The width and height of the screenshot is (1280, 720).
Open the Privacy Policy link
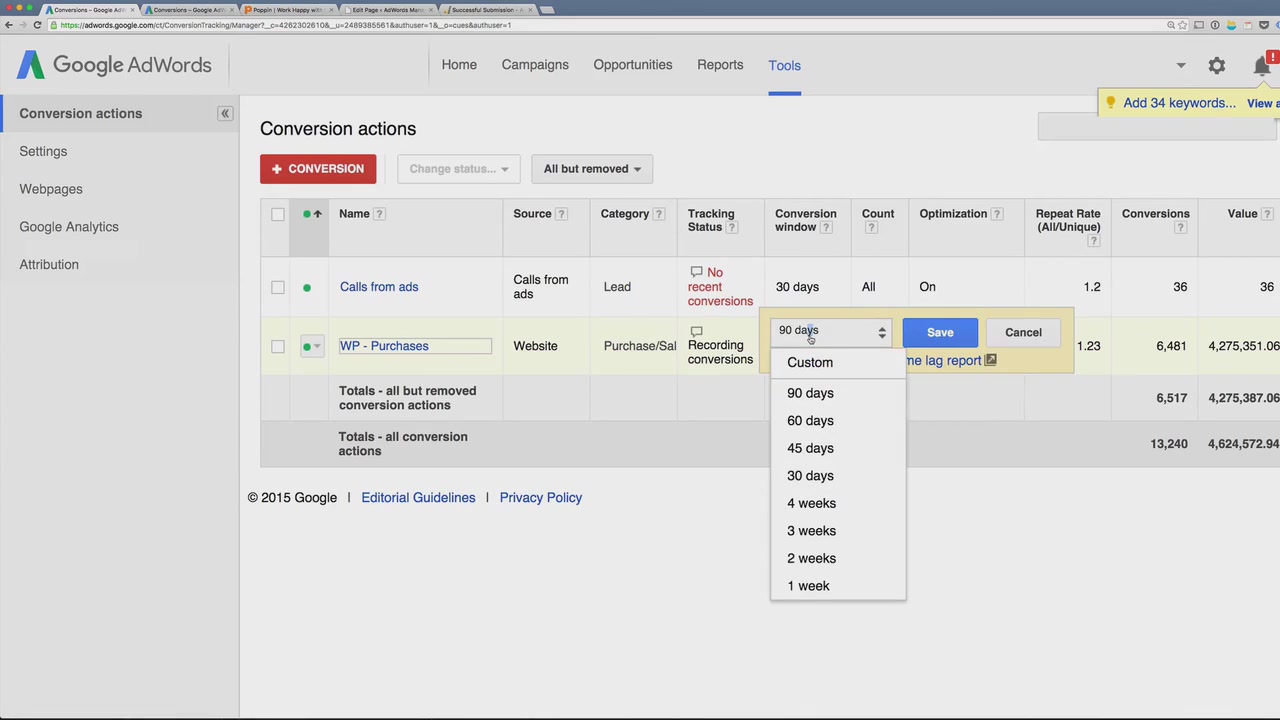[x=541, y=498]
